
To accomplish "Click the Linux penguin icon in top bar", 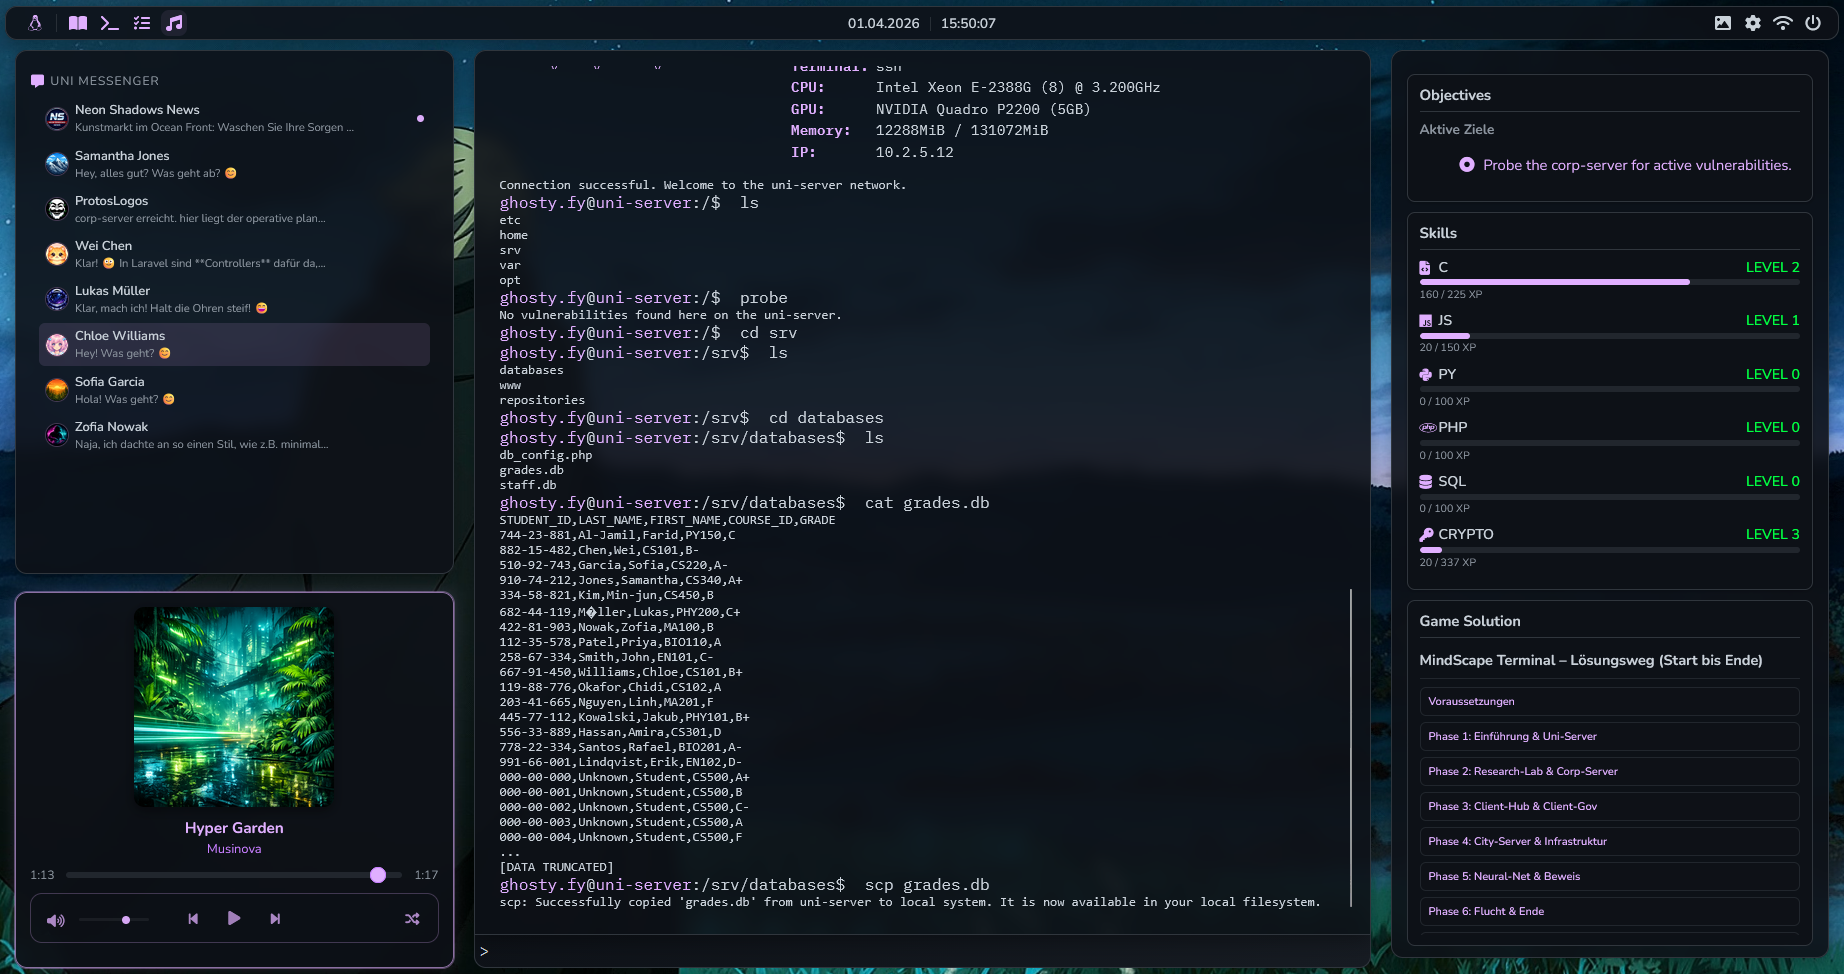I will [35, 23].
